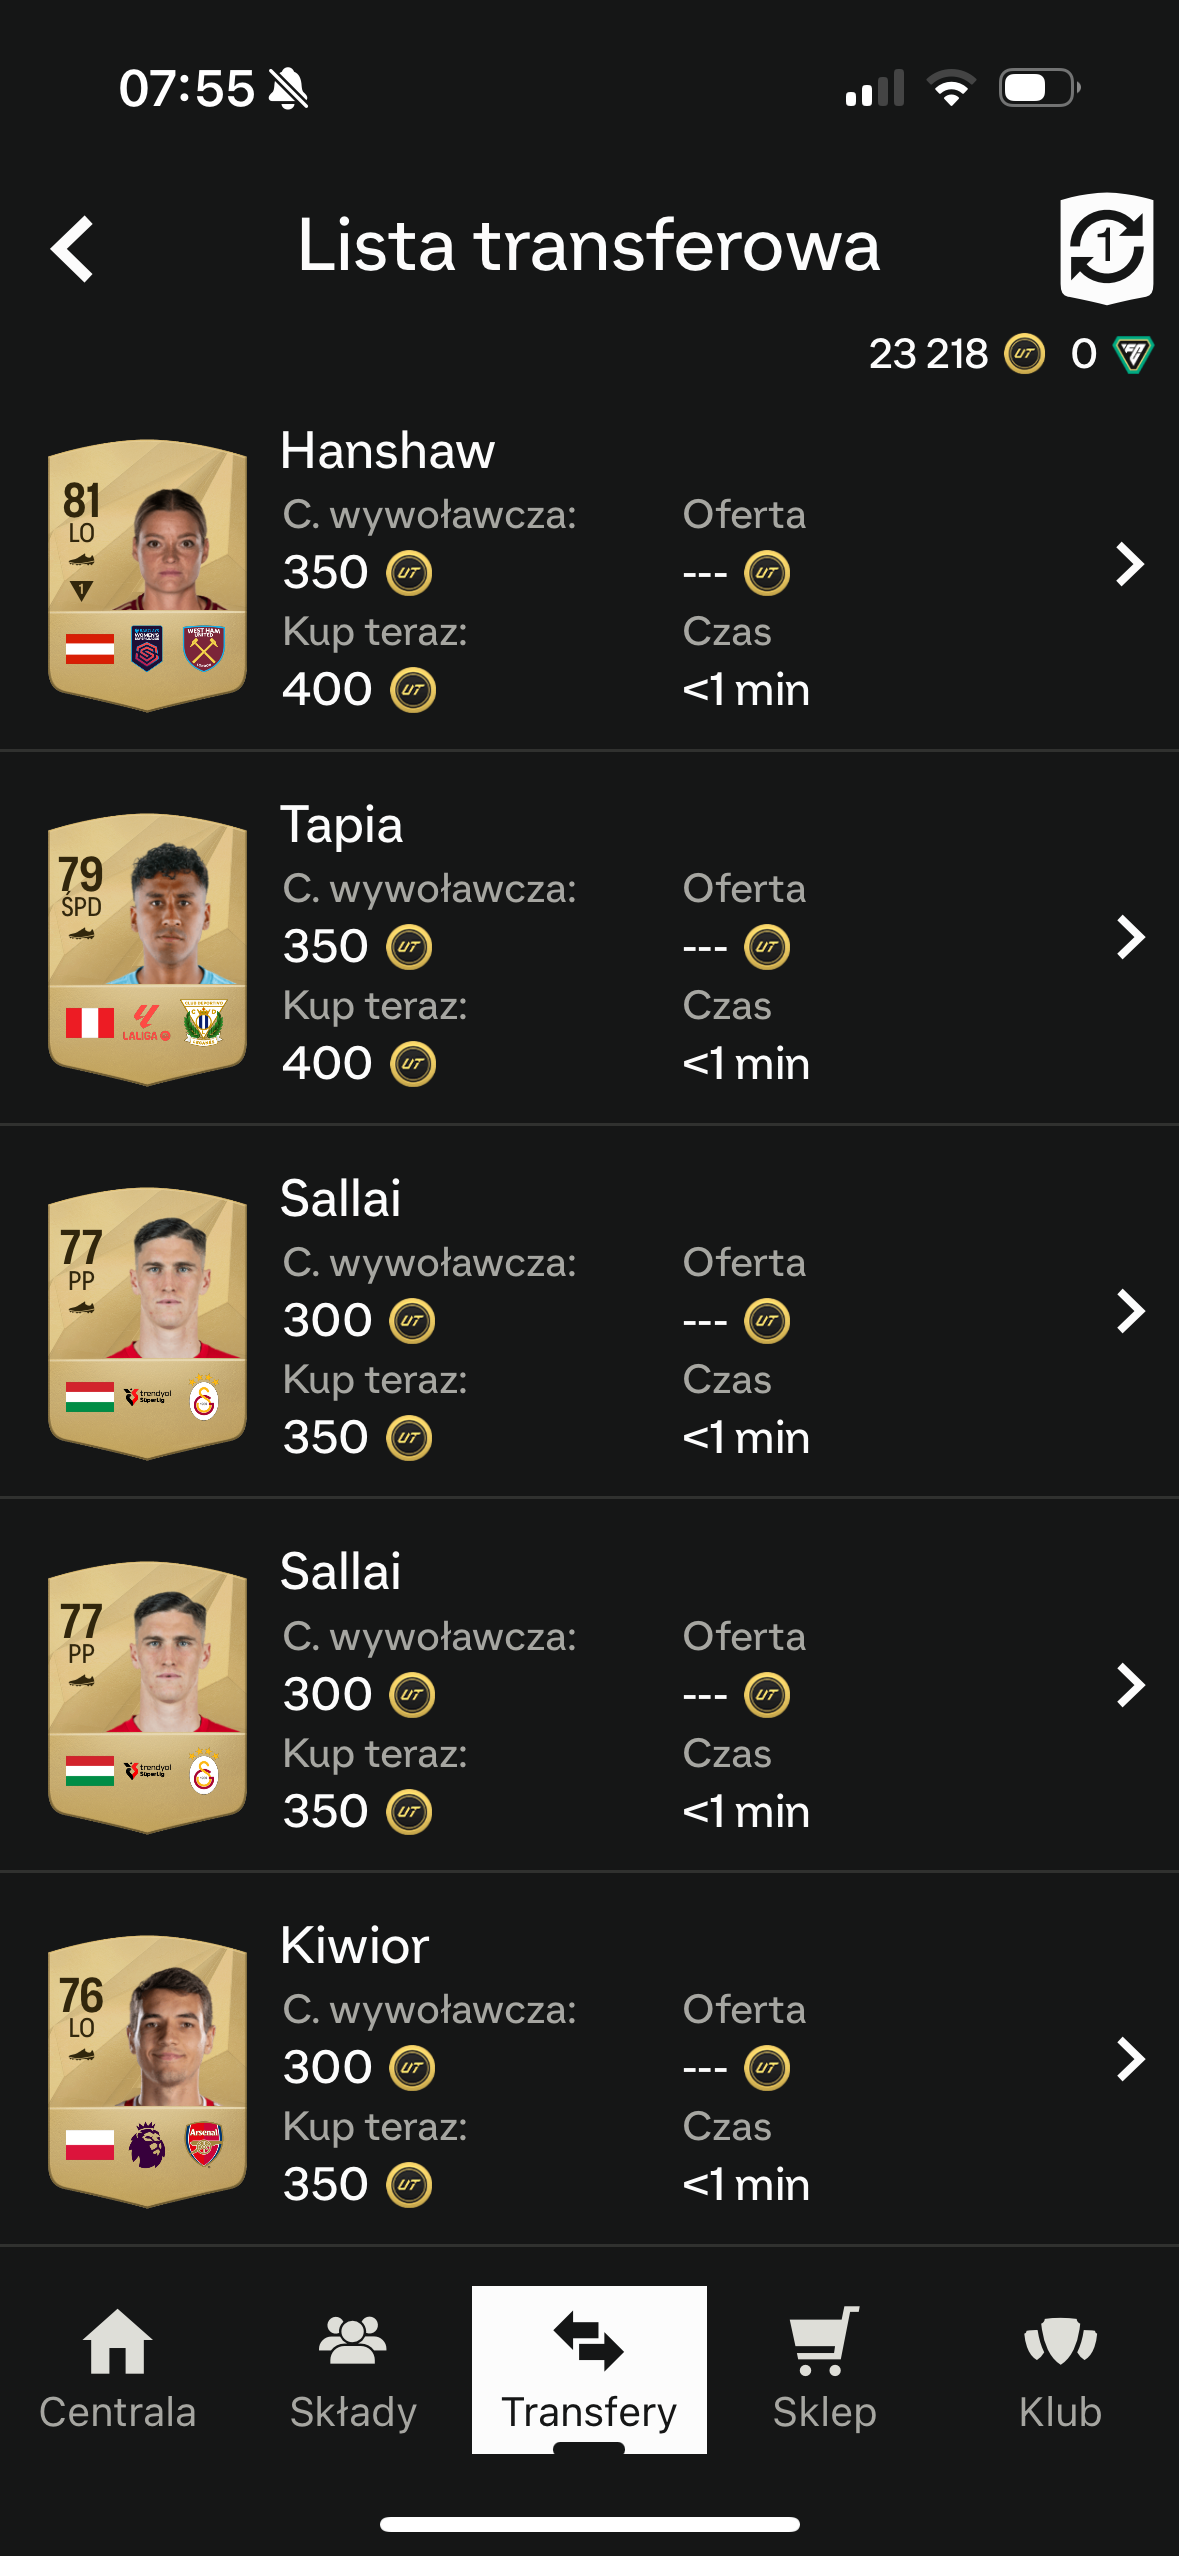Tap the home indicator bar

pos(589,2524)
